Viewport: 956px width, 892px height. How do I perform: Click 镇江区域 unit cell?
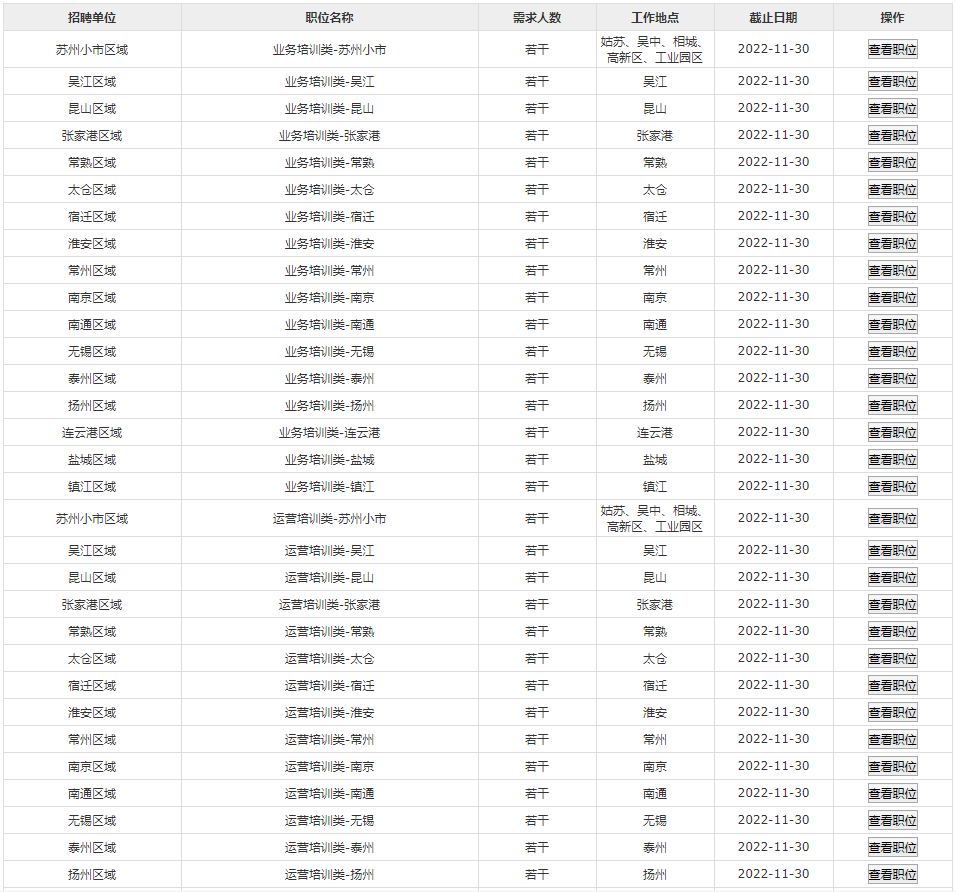click(92, 487)
